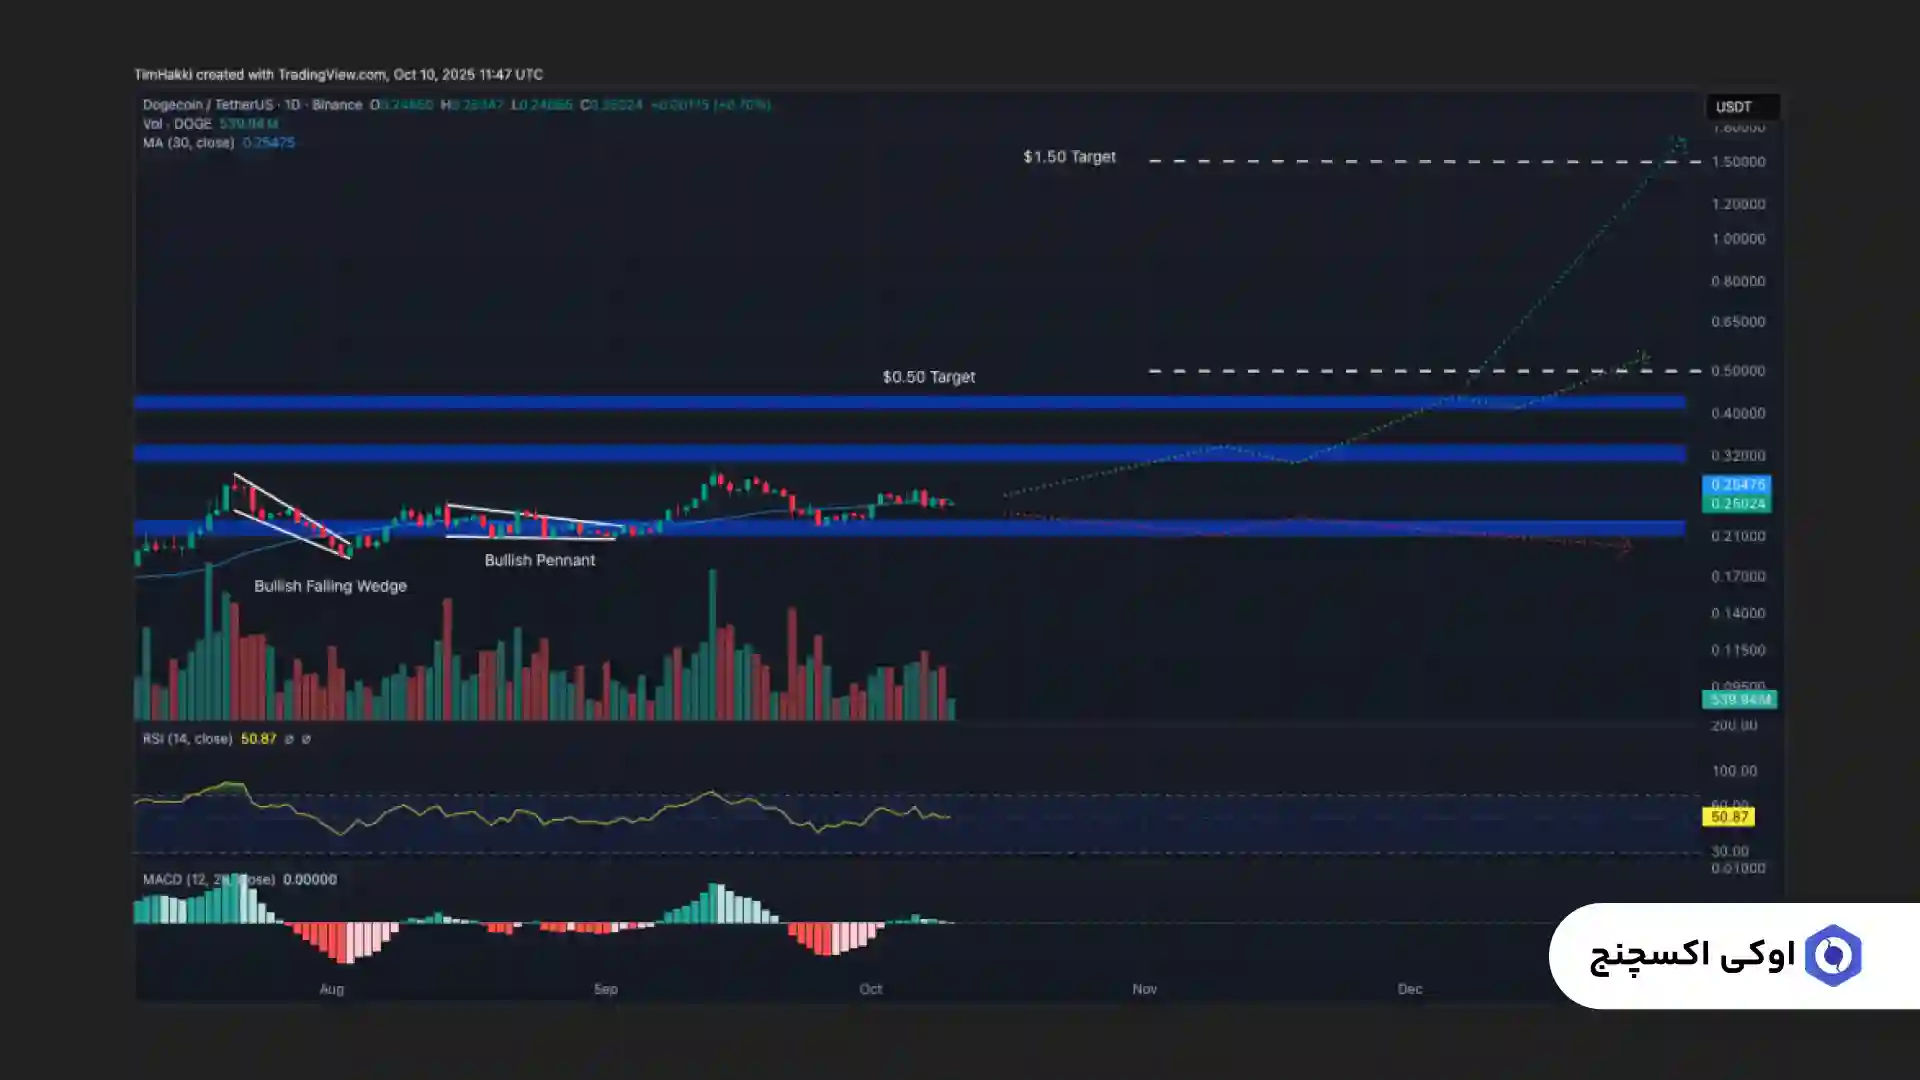The height and width of the screenshot is (1080, 1920).
Task: Select the Vol · DOGE indicator legend
Action: pyautogui.click(x=177, y=124)
